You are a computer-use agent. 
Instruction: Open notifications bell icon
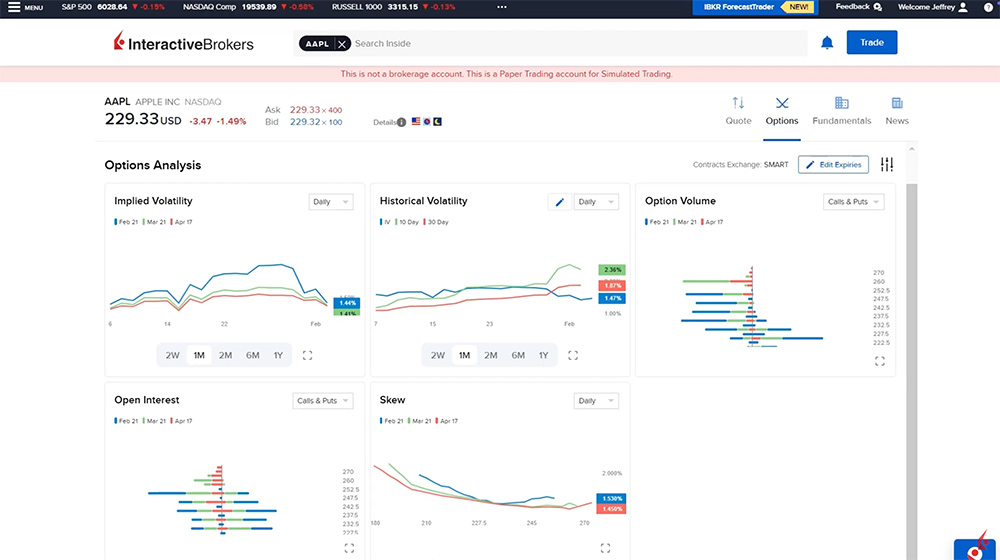(827, 43)
